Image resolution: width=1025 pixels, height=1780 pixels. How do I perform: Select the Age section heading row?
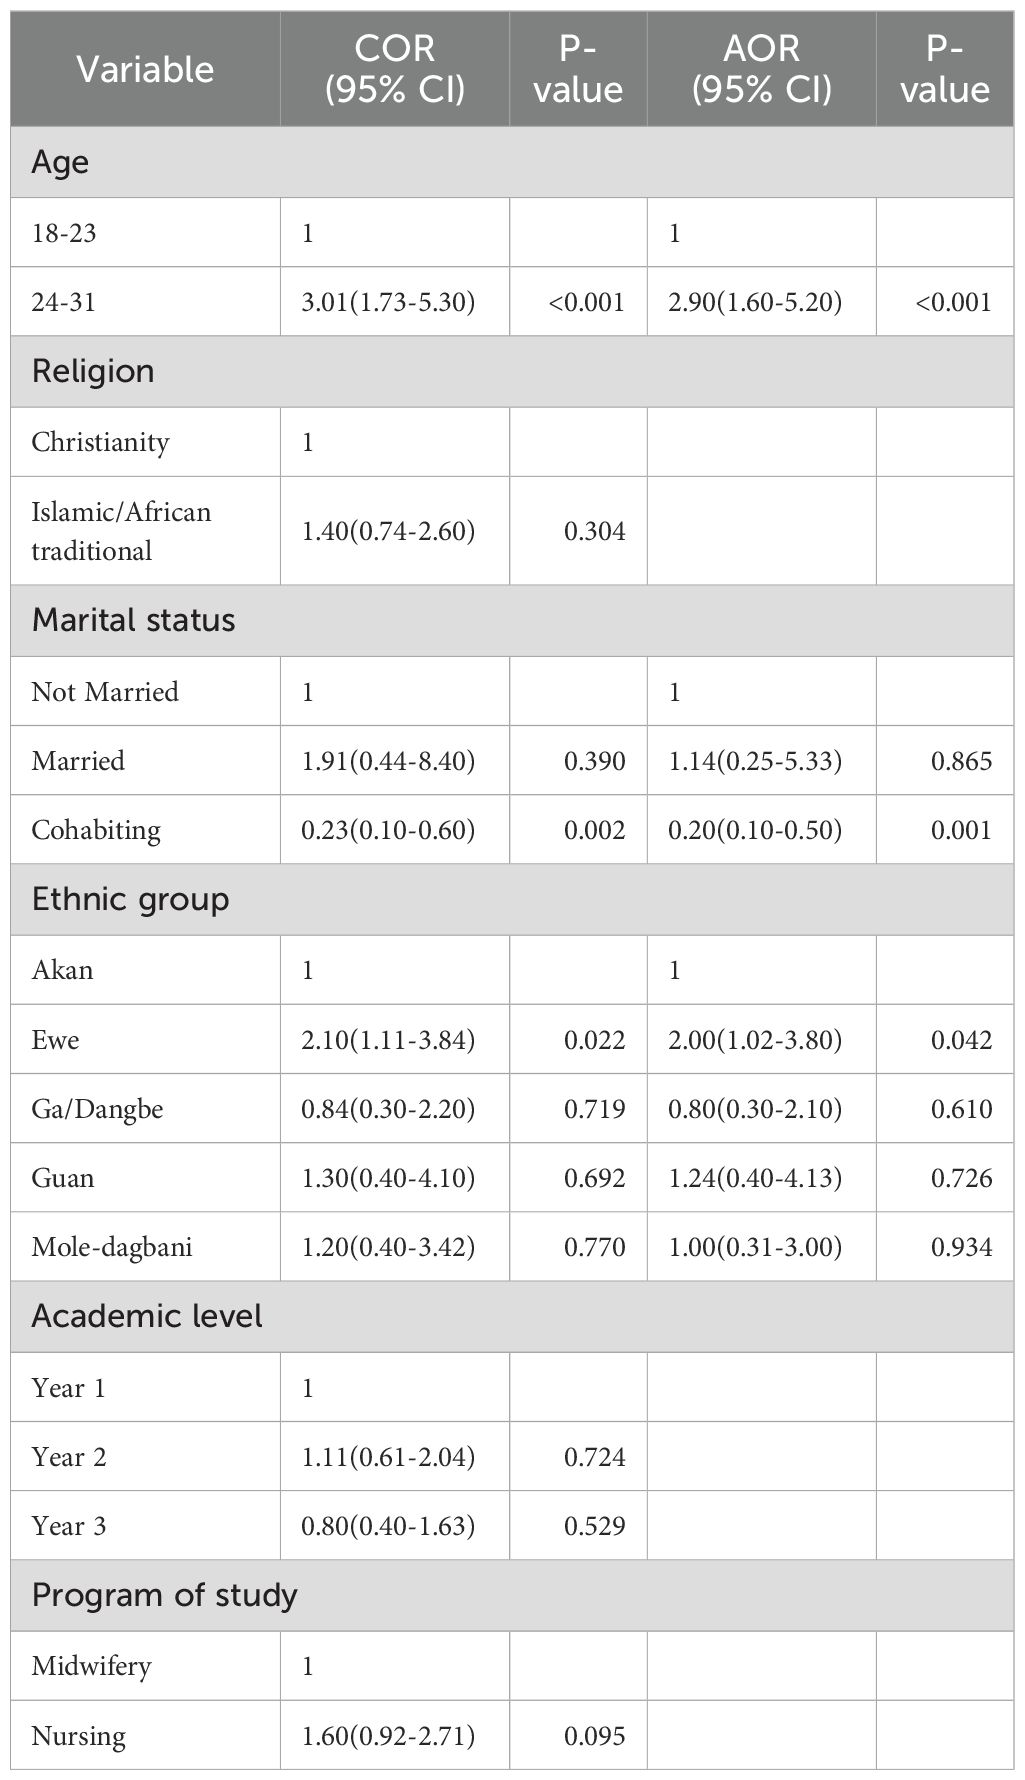click(60, 162)
